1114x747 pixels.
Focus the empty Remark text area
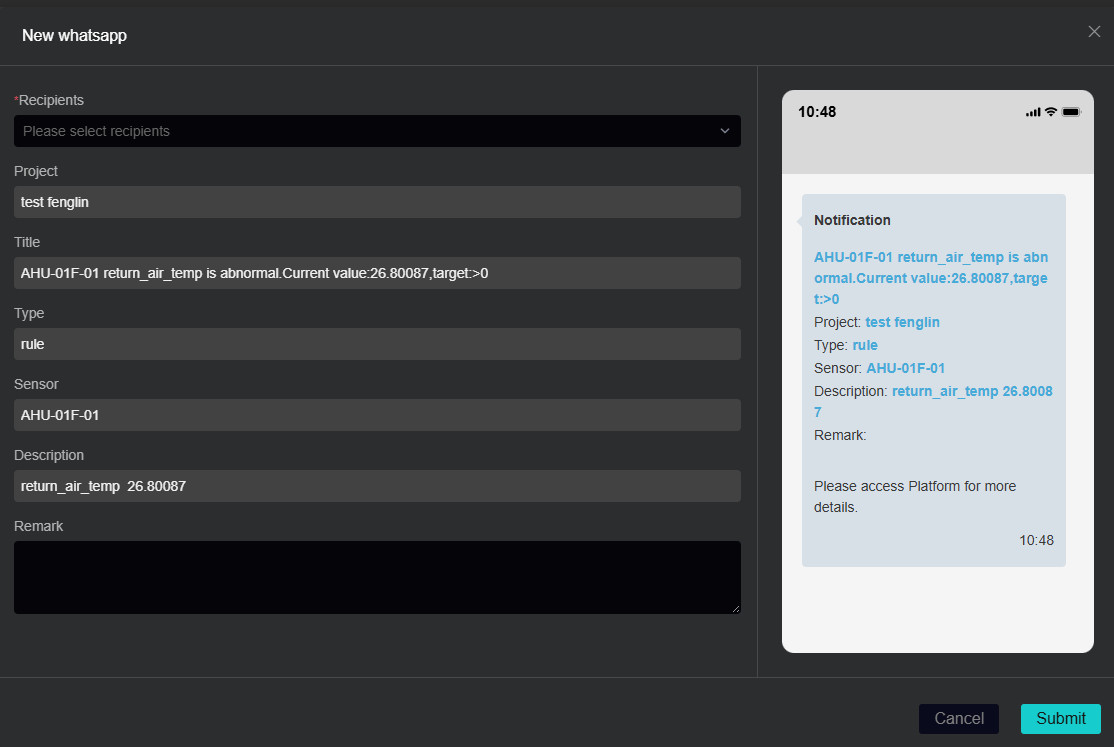coord(377,577)
